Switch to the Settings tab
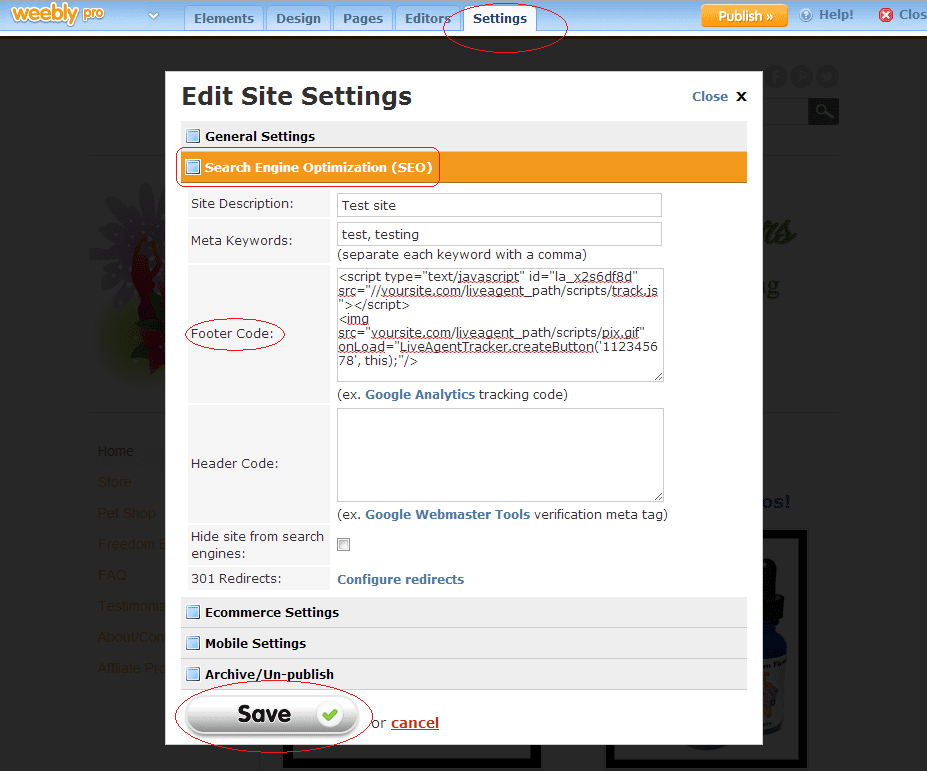Image resolution: width=927 pixels, height=771 pixels. [499, 18]
